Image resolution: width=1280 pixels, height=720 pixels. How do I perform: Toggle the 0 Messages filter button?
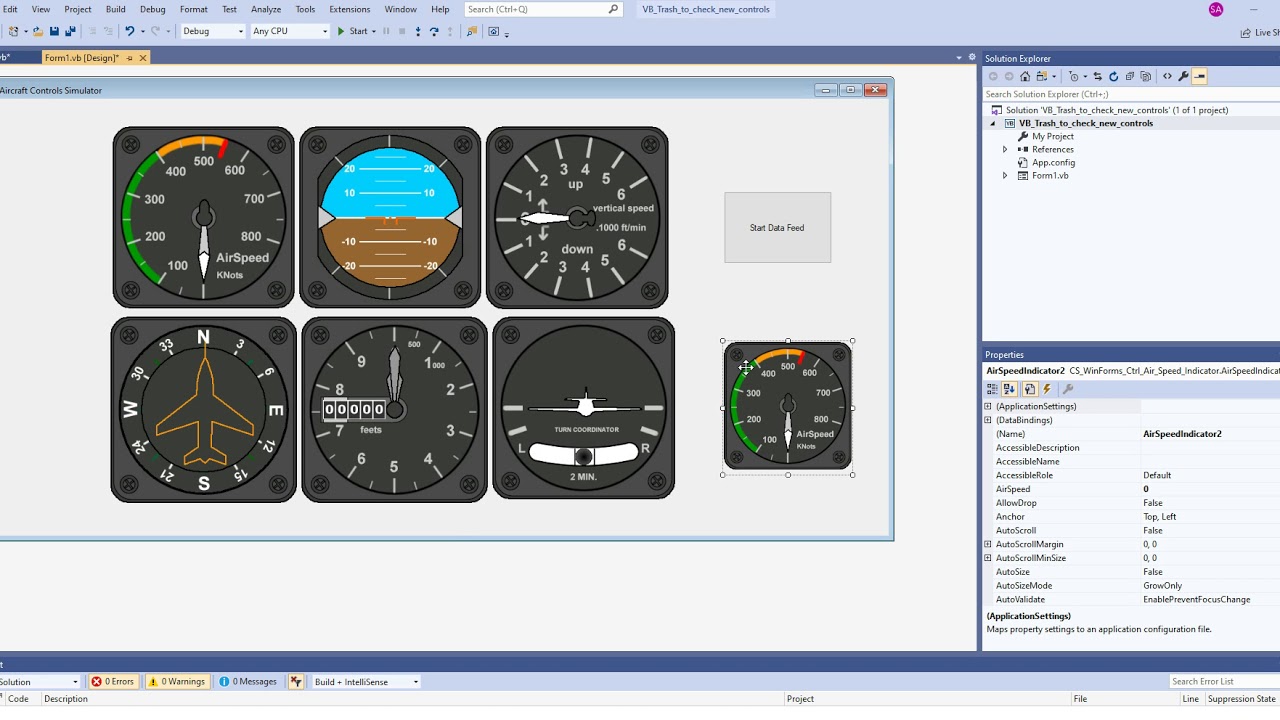point(249,681)
